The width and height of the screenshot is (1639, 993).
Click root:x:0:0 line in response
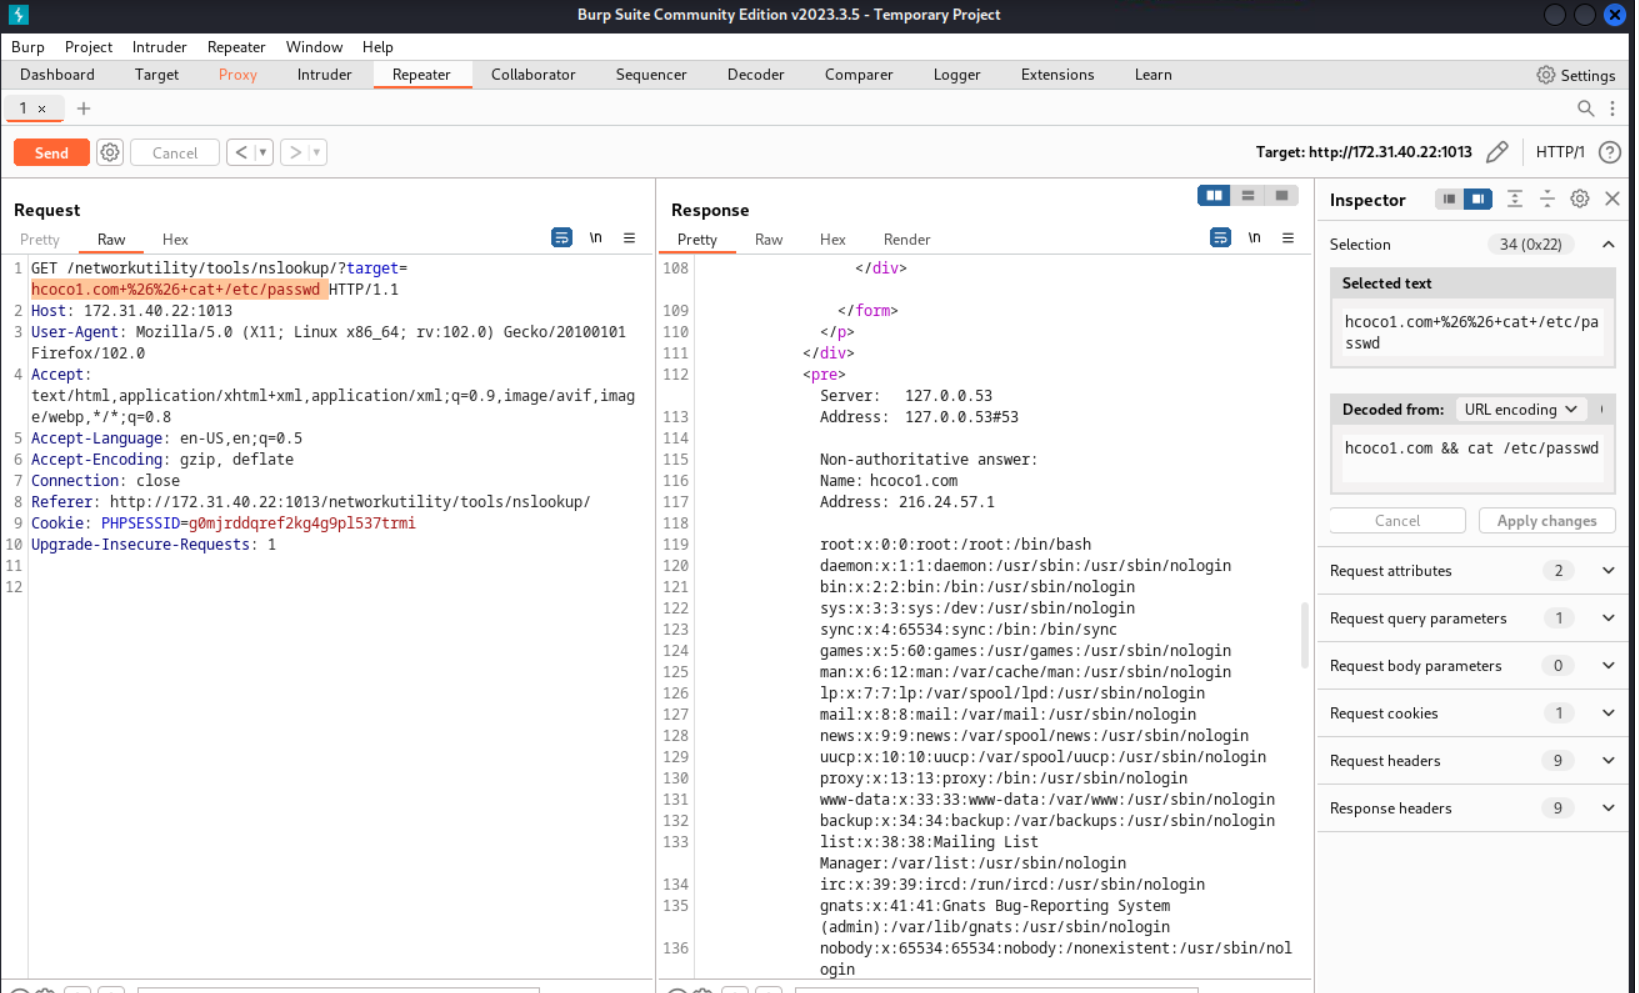(955, 544)
